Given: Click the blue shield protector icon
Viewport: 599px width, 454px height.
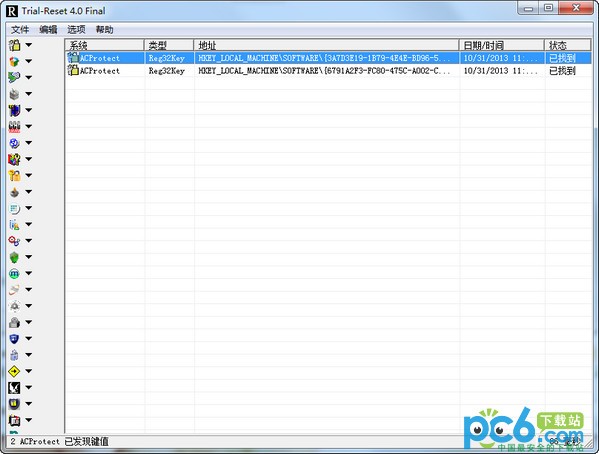Looking at the screenshot, I should [15, 339].
